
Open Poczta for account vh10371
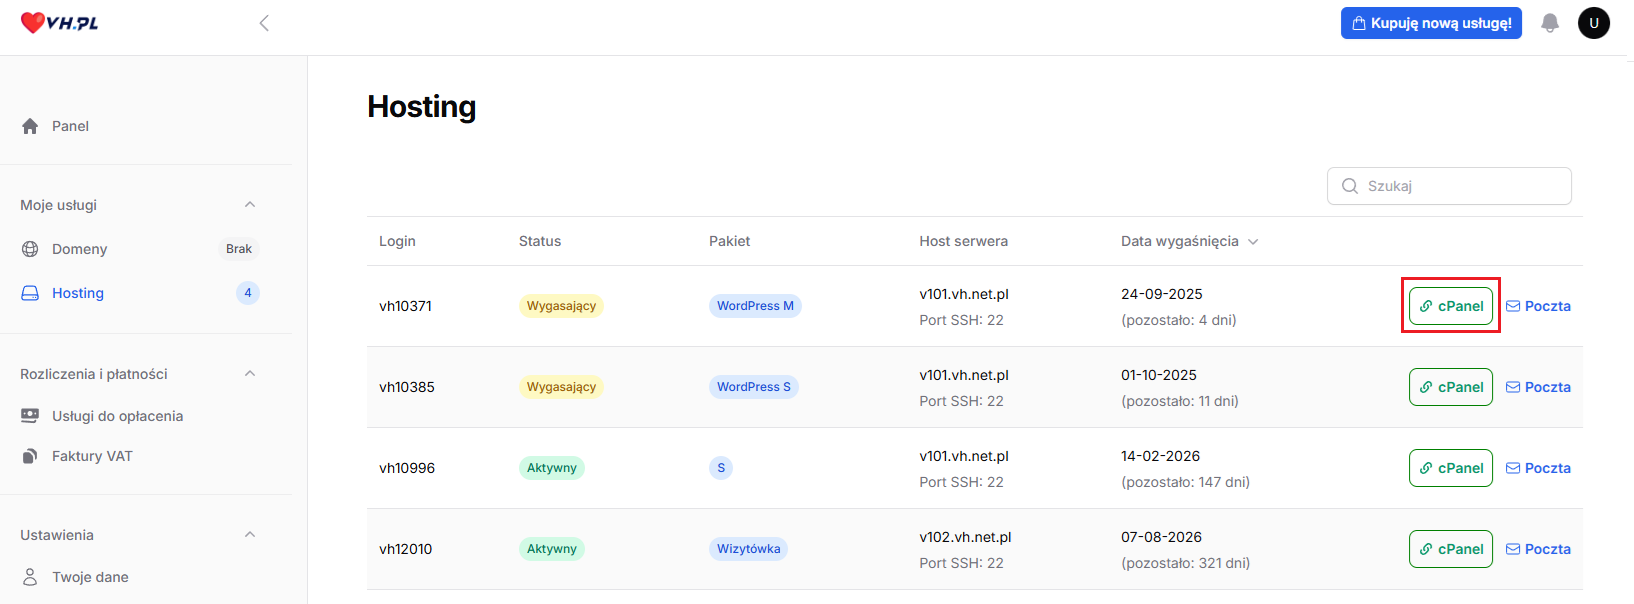(x=1538, y=306)
